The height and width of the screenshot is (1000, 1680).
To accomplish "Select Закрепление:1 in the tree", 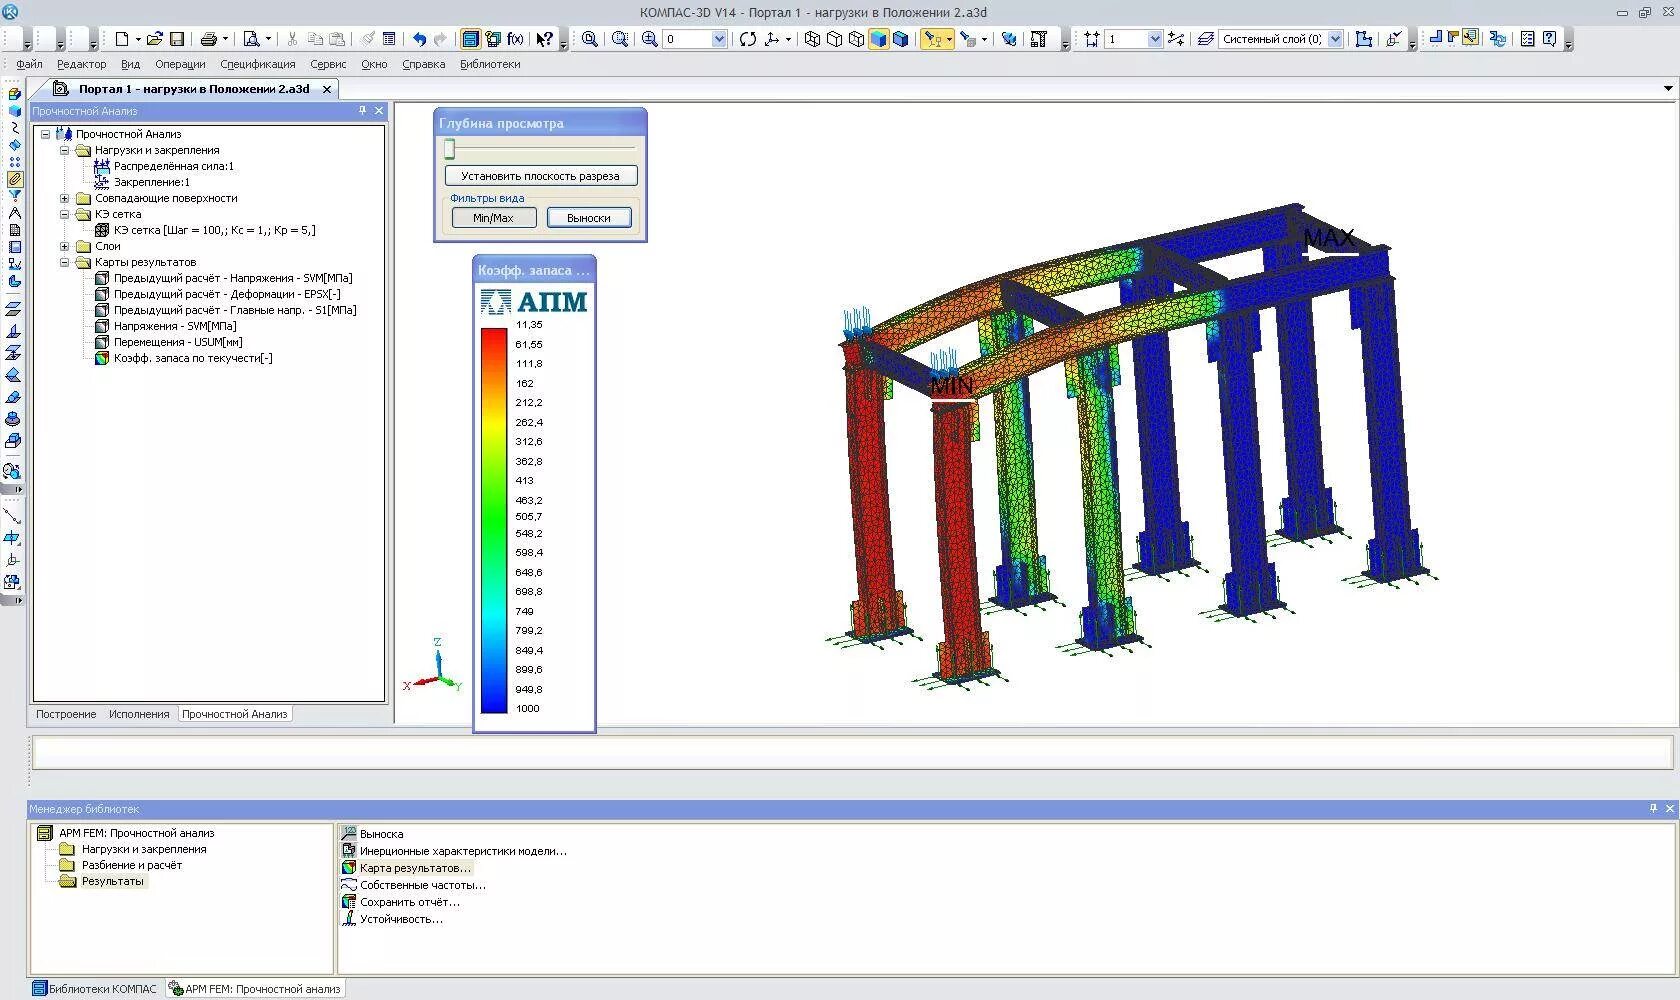I will [x=151, y=182].
